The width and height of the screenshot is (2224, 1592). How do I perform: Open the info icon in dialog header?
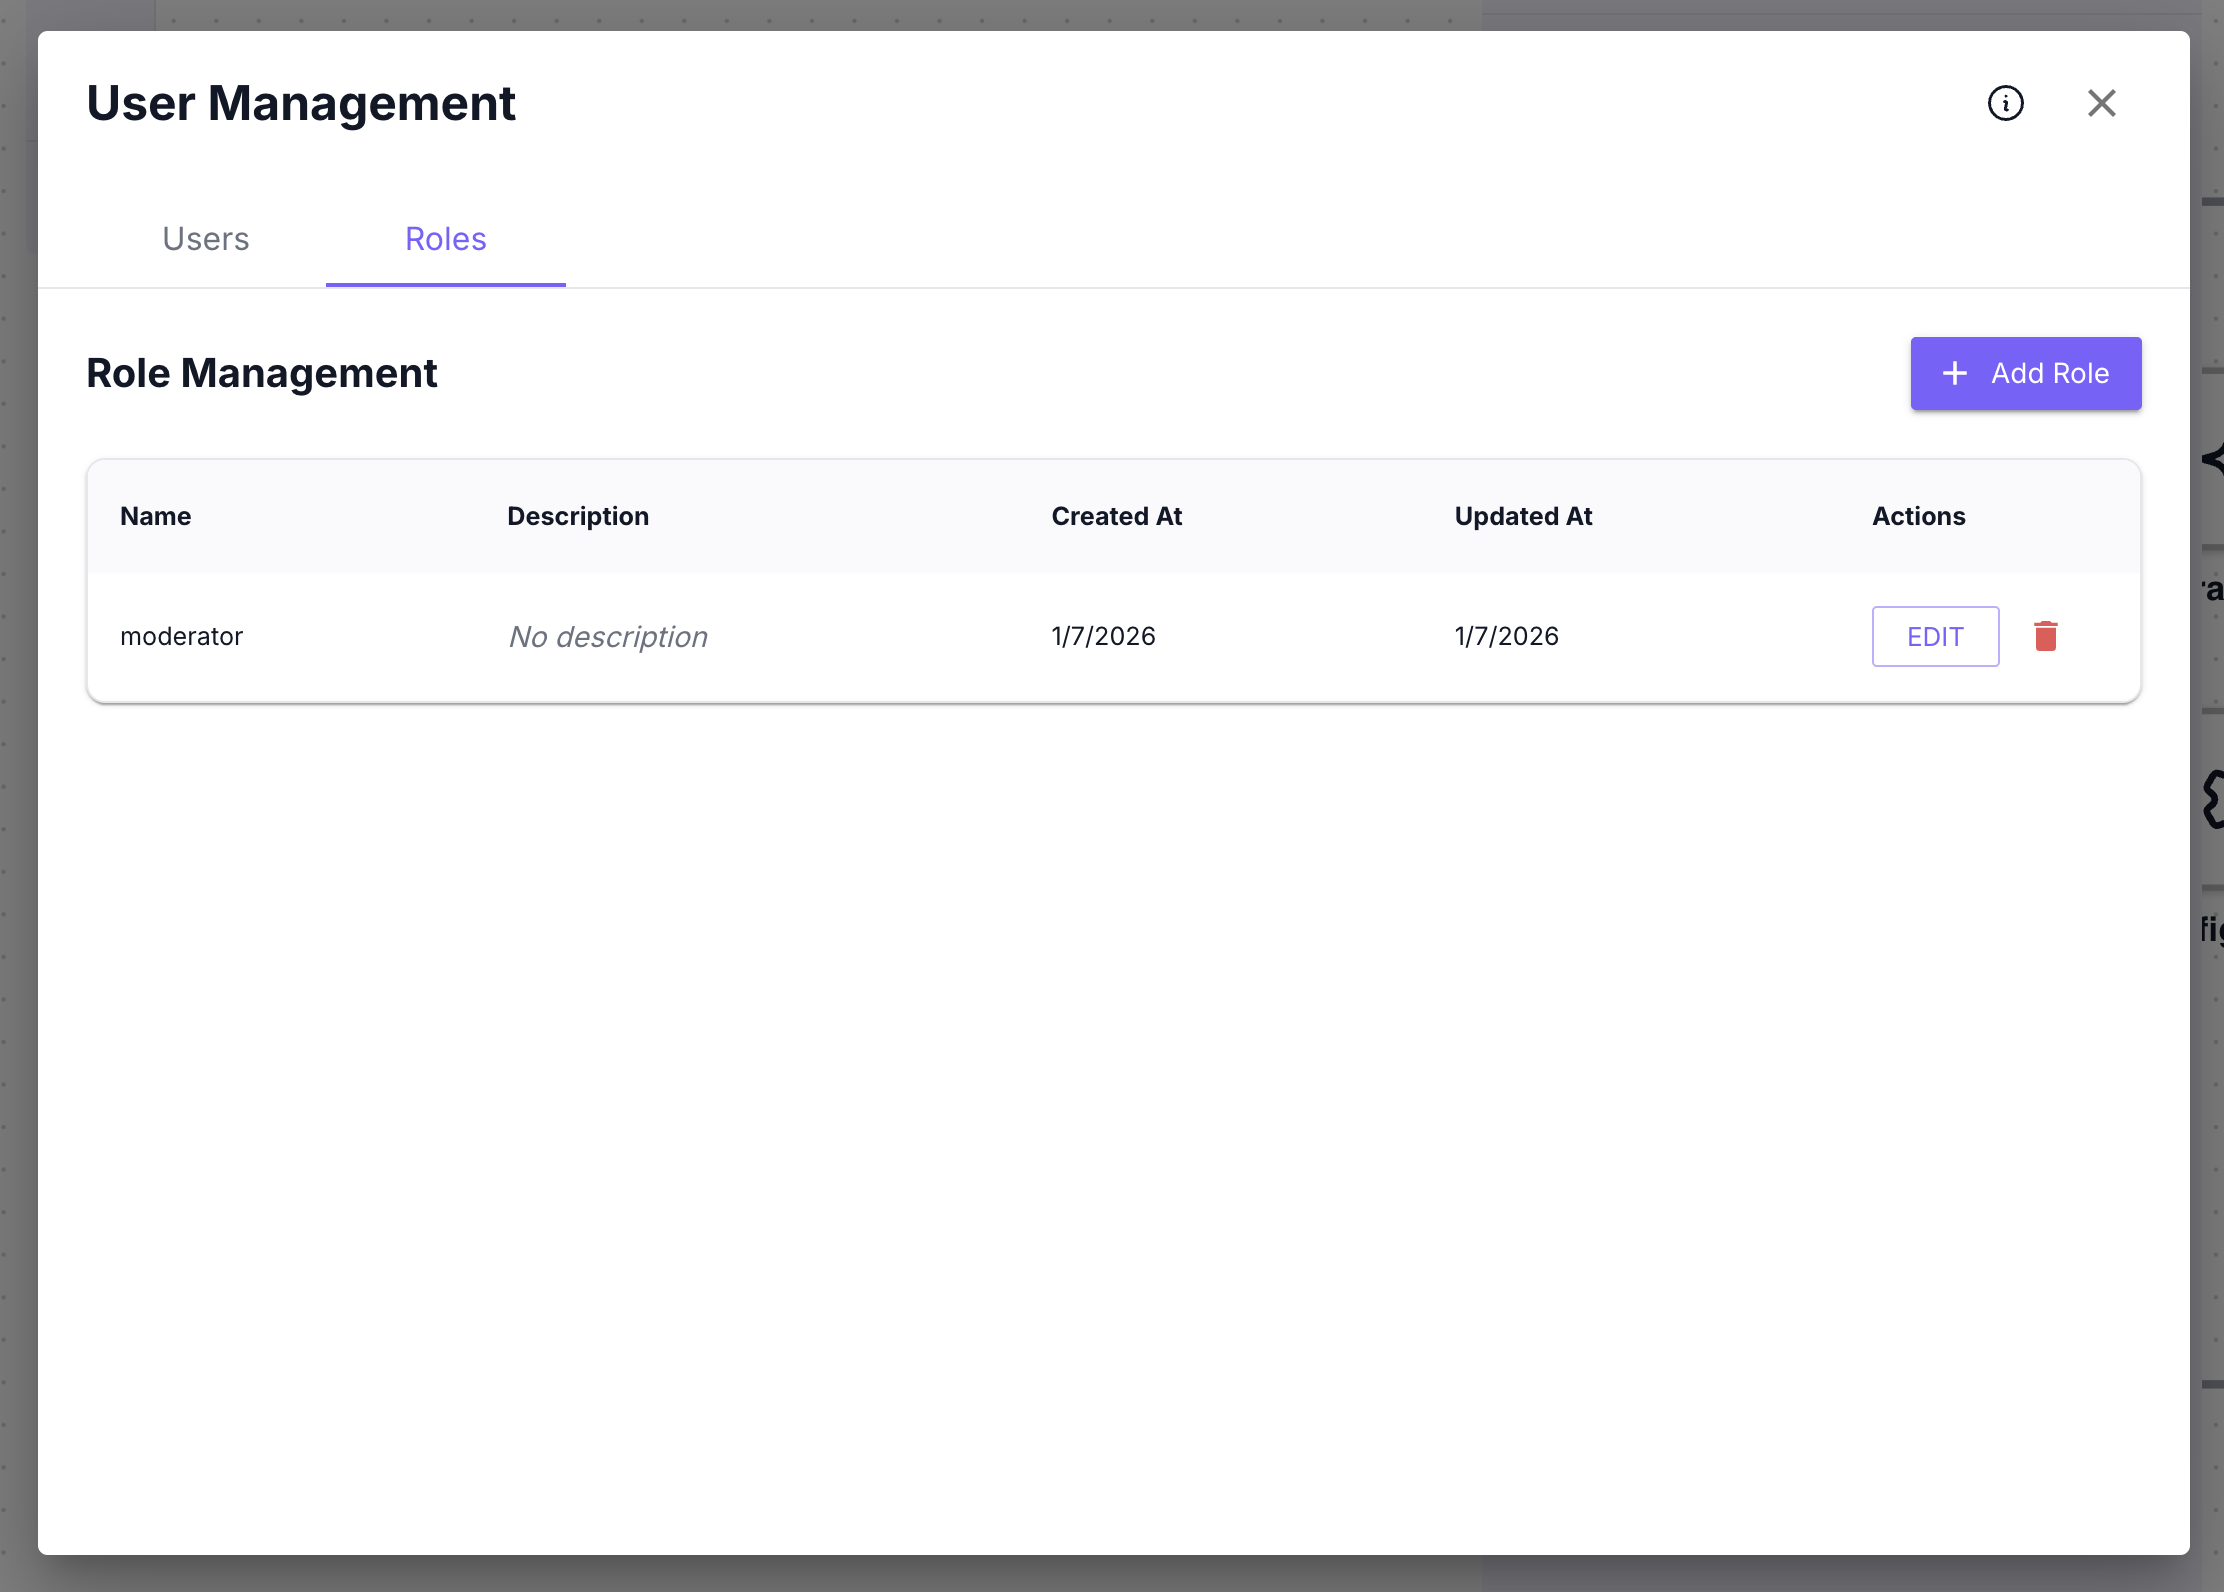(x=2005, y=103)
